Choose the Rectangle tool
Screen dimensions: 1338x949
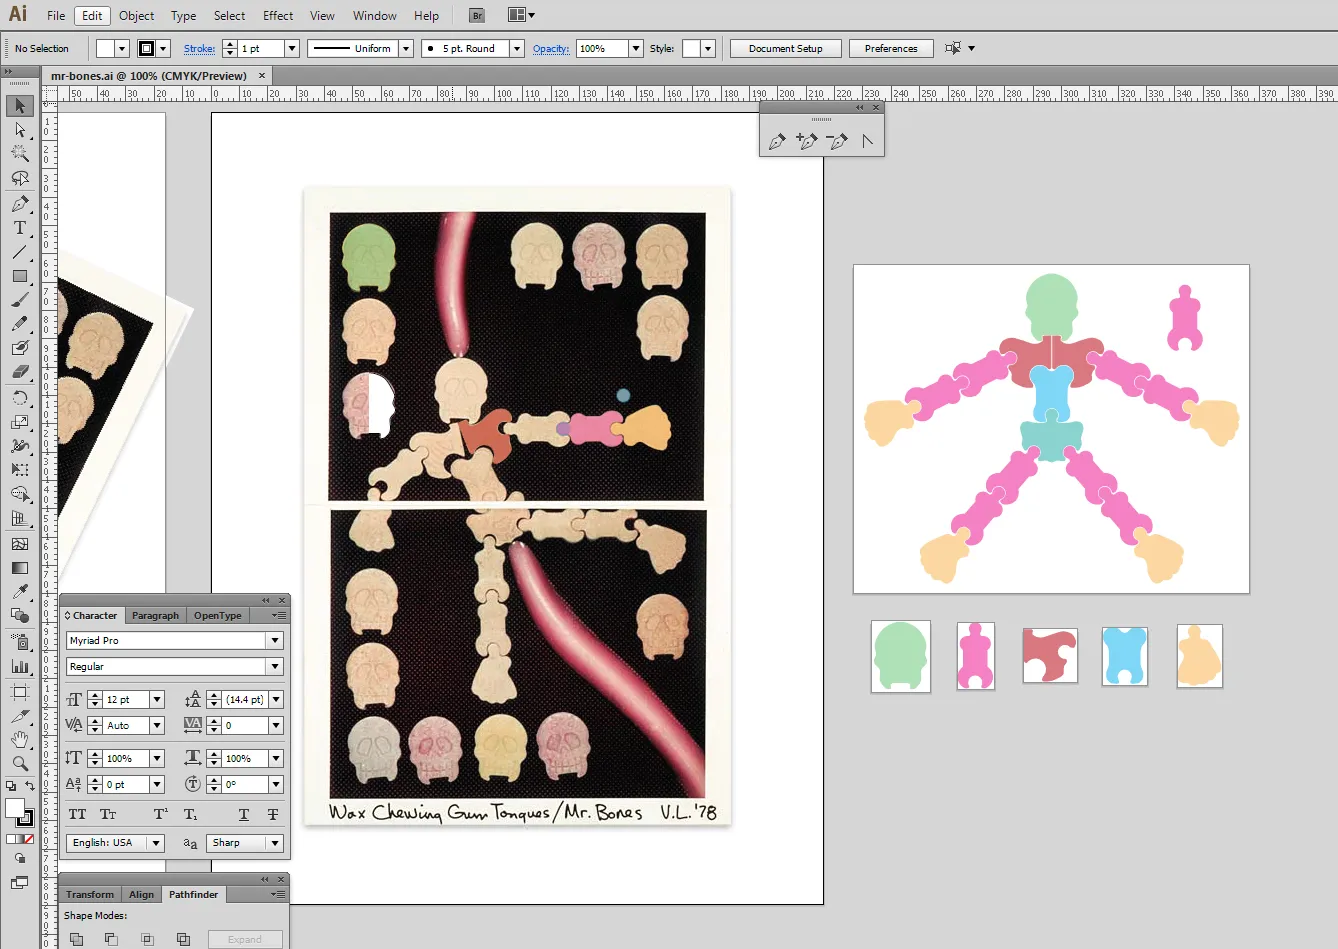[x=20, y=276]
